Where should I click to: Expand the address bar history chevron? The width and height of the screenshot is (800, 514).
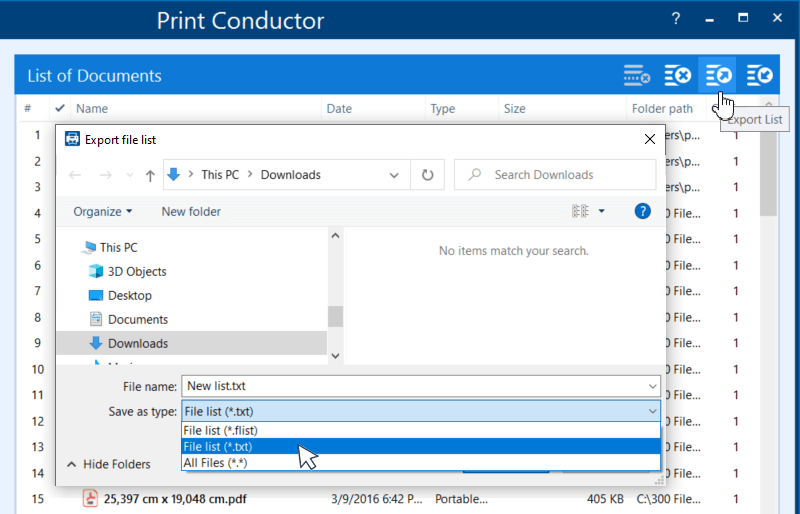point(394,175)
